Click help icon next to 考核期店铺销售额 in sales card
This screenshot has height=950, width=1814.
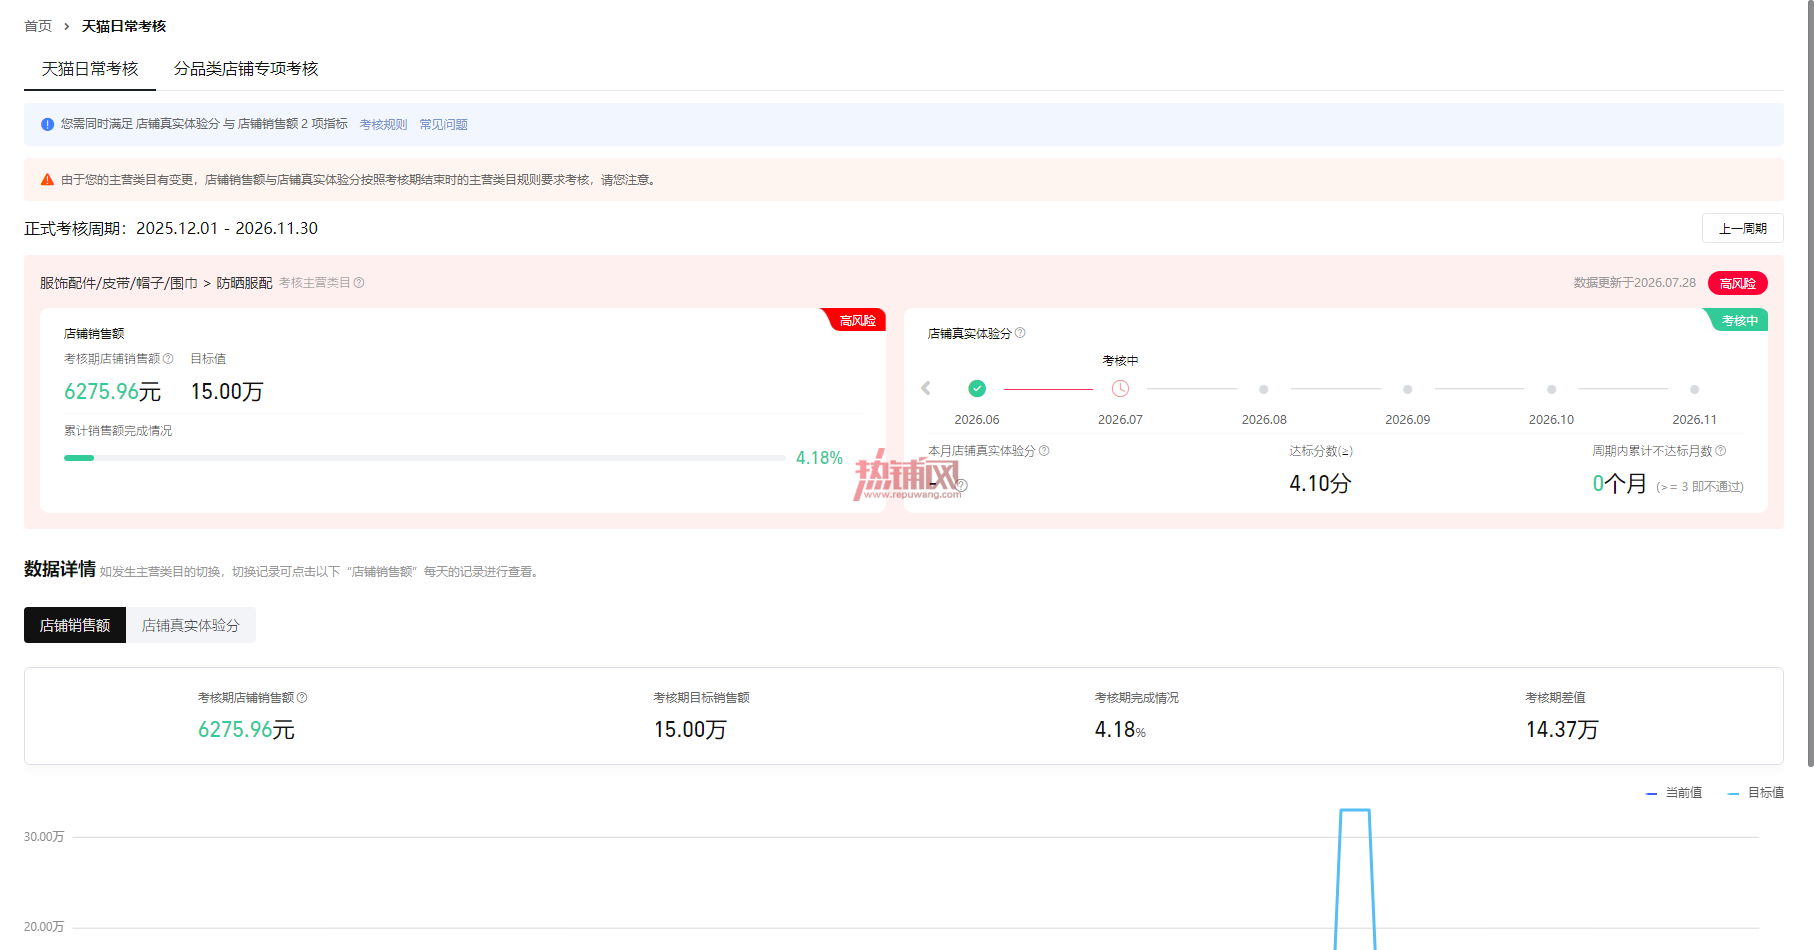pyautogui.click(x=168, y=359)
